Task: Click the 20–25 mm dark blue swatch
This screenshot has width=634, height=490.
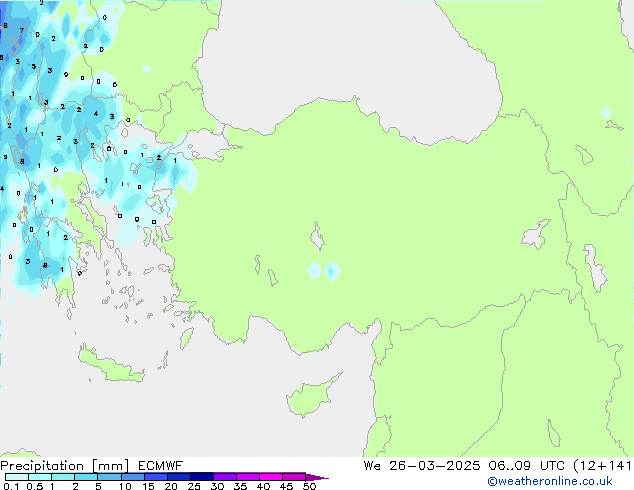Action: pos(179,477)
